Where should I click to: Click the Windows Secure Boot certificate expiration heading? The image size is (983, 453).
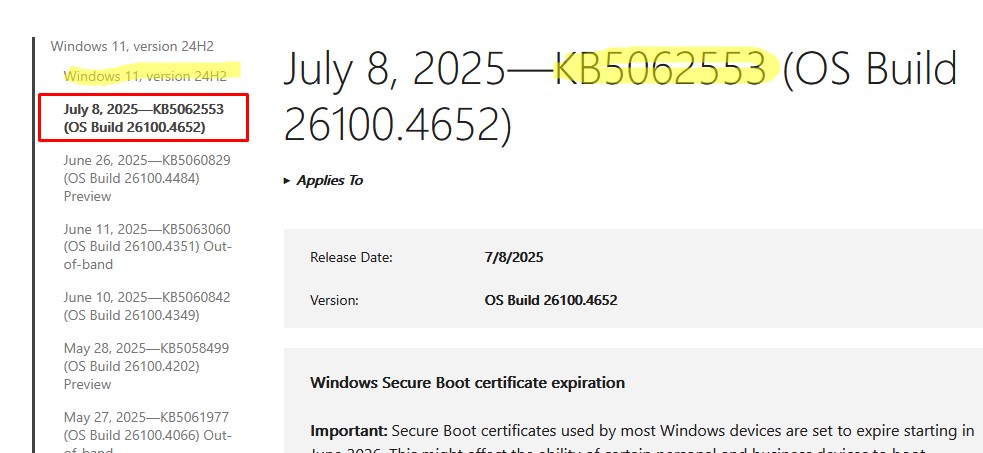click(x=467, y=382)
